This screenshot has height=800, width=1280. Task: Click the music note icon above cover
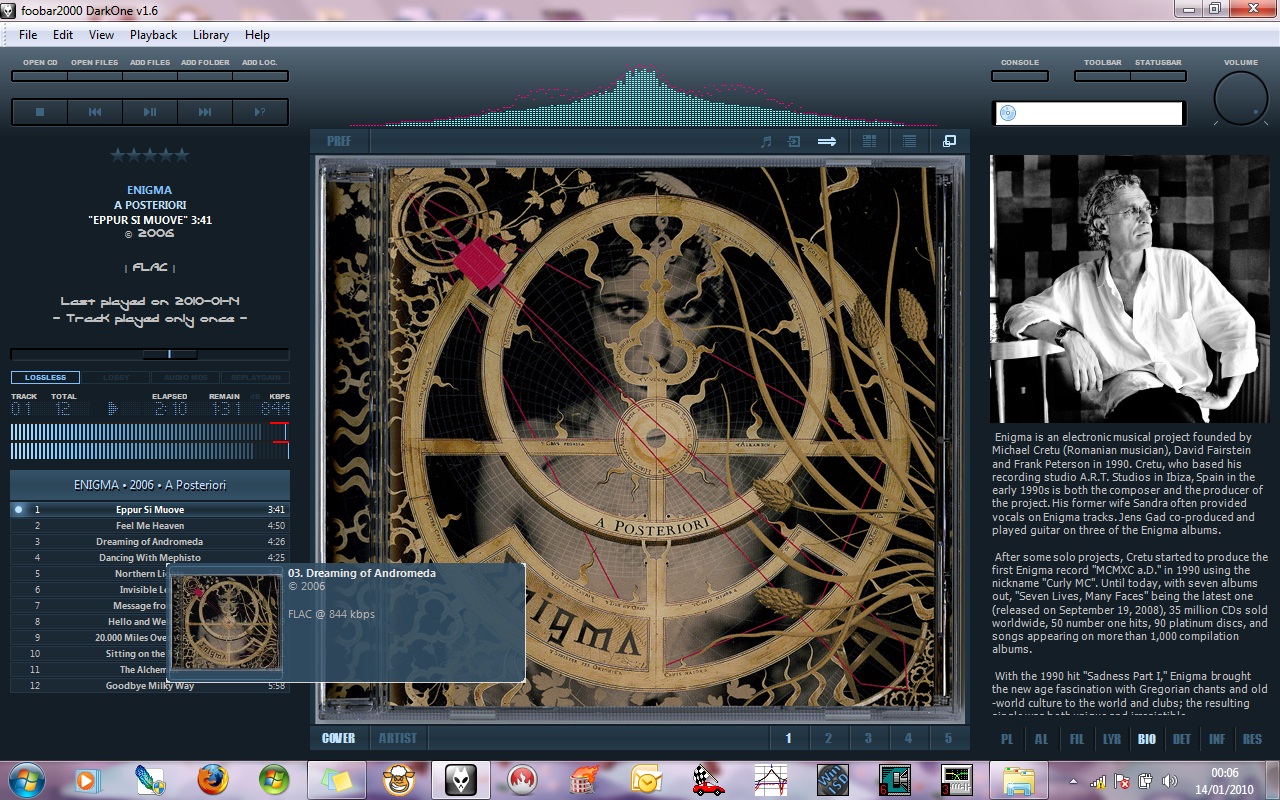coord(766,141)
